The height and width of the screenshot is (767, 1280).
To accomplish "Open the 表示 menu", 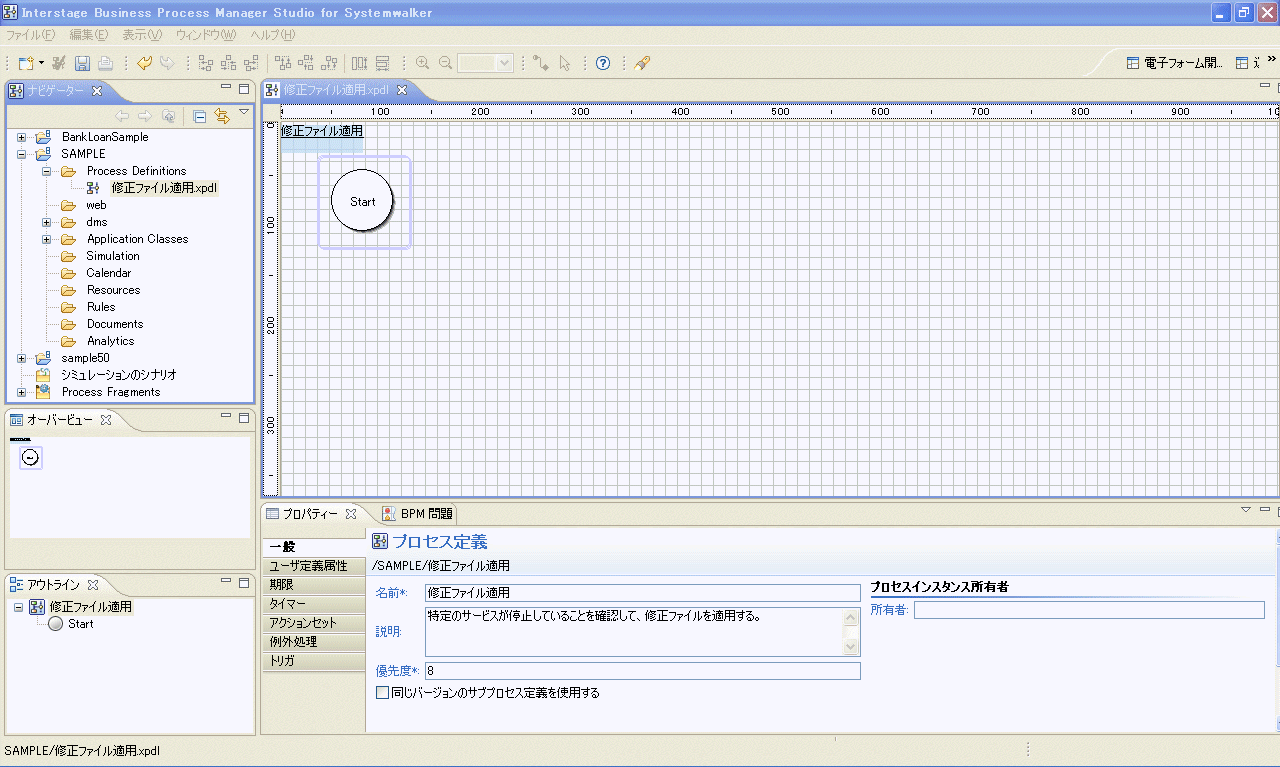I will (x=141, y=35).
